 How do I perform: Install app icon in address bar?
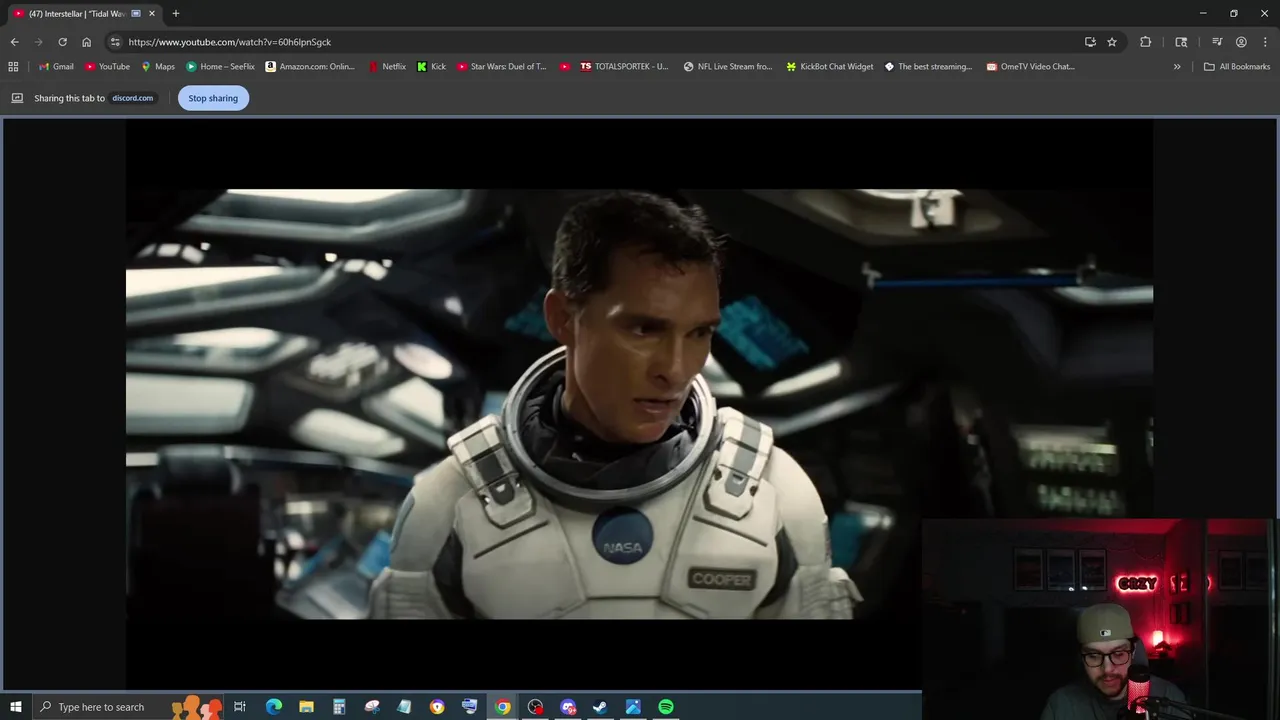pyautogui.click(x=1090, y=42)
